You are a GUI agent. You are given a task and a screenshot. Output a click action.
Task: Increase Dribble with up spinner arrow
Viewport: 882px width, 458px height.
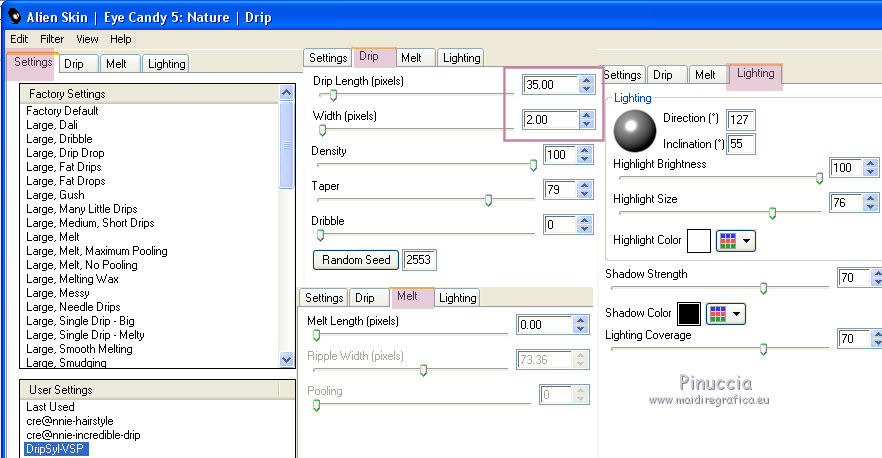pos(585,220)
